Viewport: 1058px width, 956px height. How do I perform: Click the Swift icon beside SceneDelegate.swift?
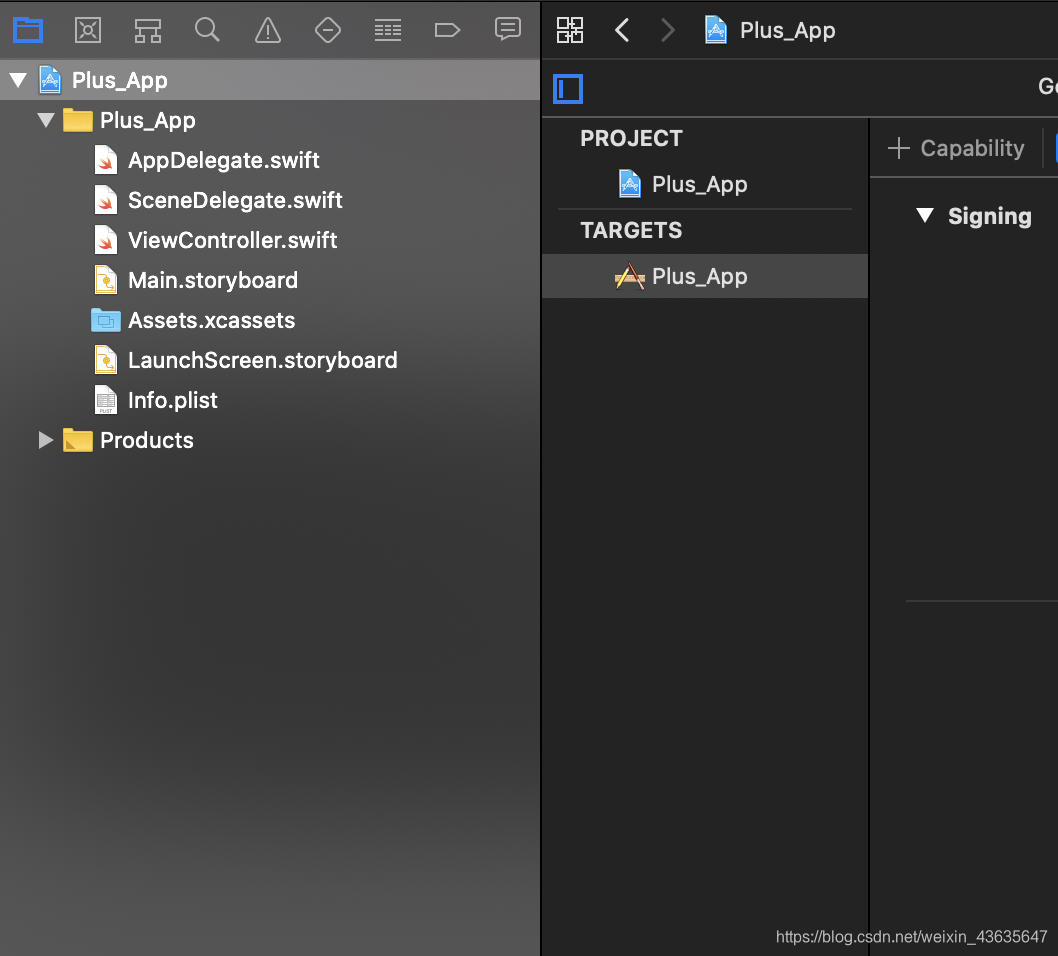coord(106,200)
